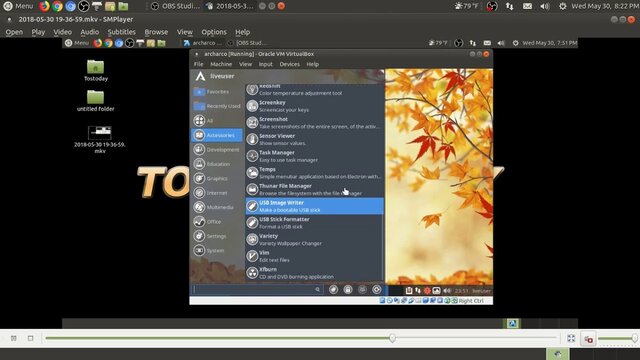Click the OBS recording tray icon

492,6
